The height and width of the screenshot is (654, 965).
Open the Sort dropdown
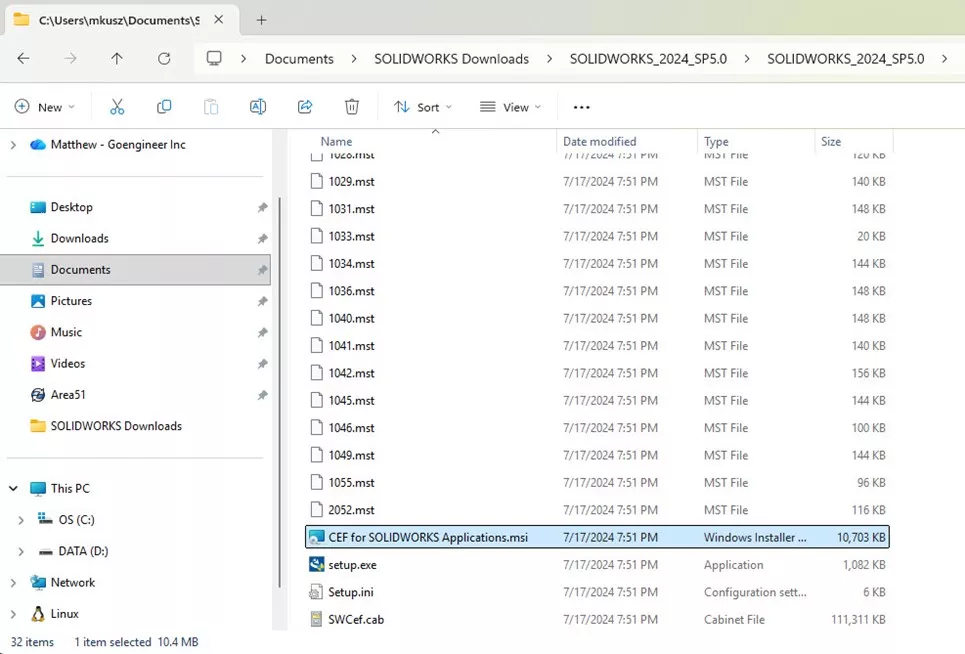pyautogui.click(x=422, y=106)
